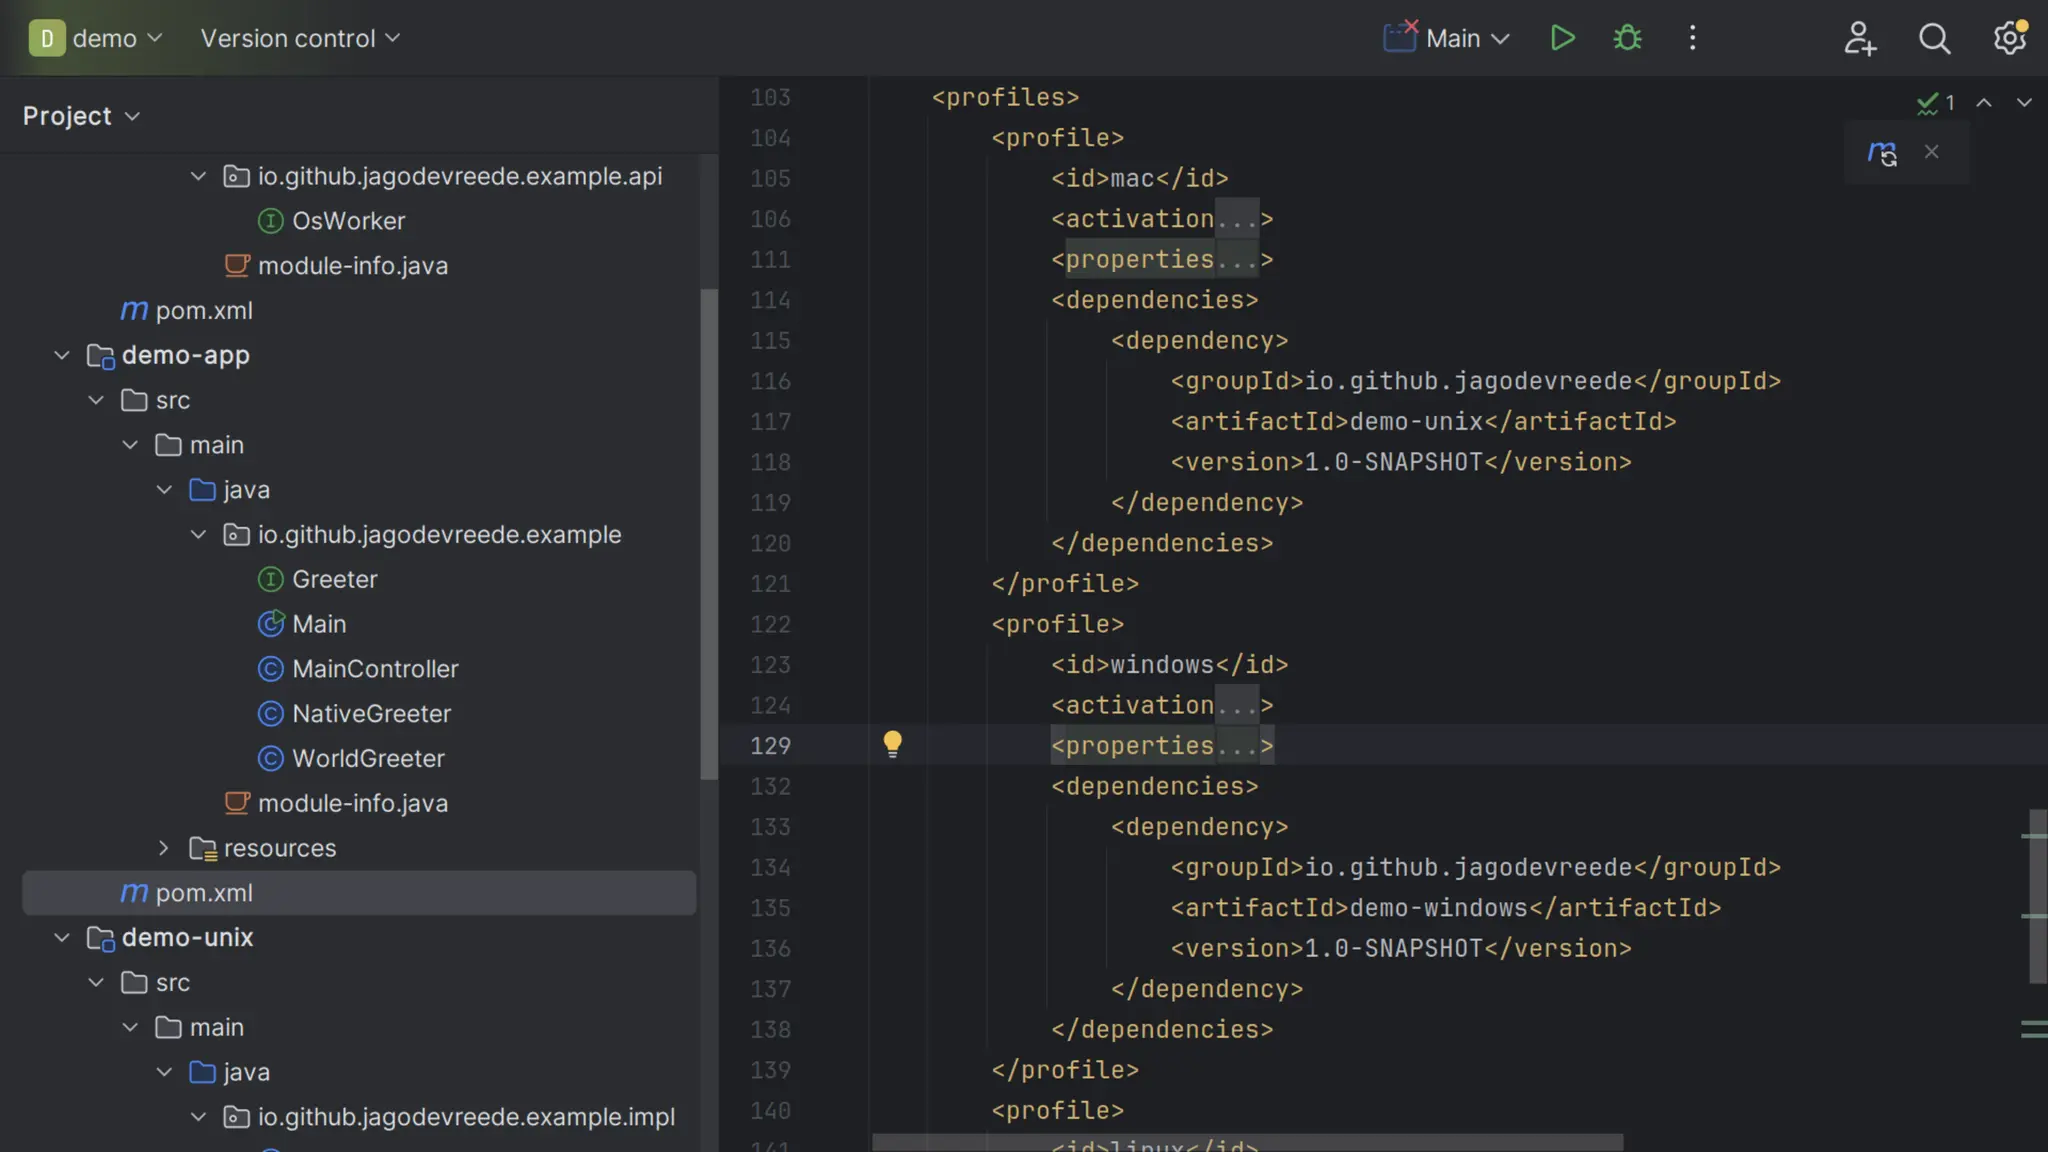
Task: Dismiss the Maven reload floating notification
Action: 1932,152
